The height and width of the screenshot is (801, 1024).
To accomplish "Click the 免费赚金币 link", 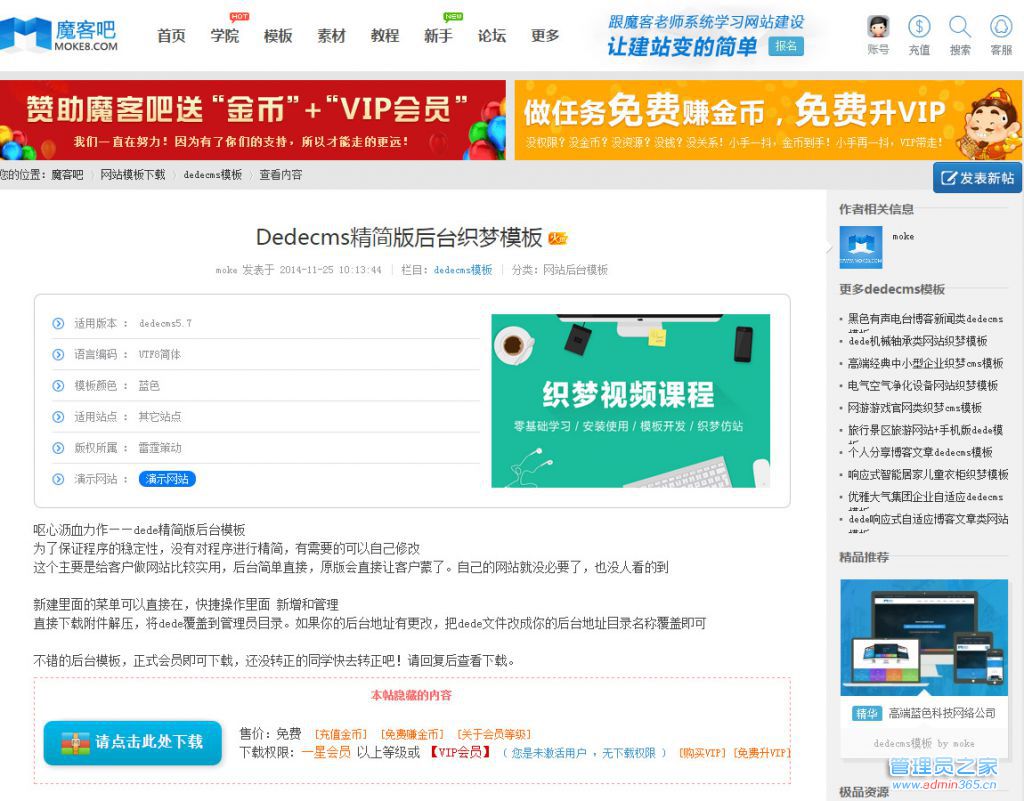I will point(412,734).
